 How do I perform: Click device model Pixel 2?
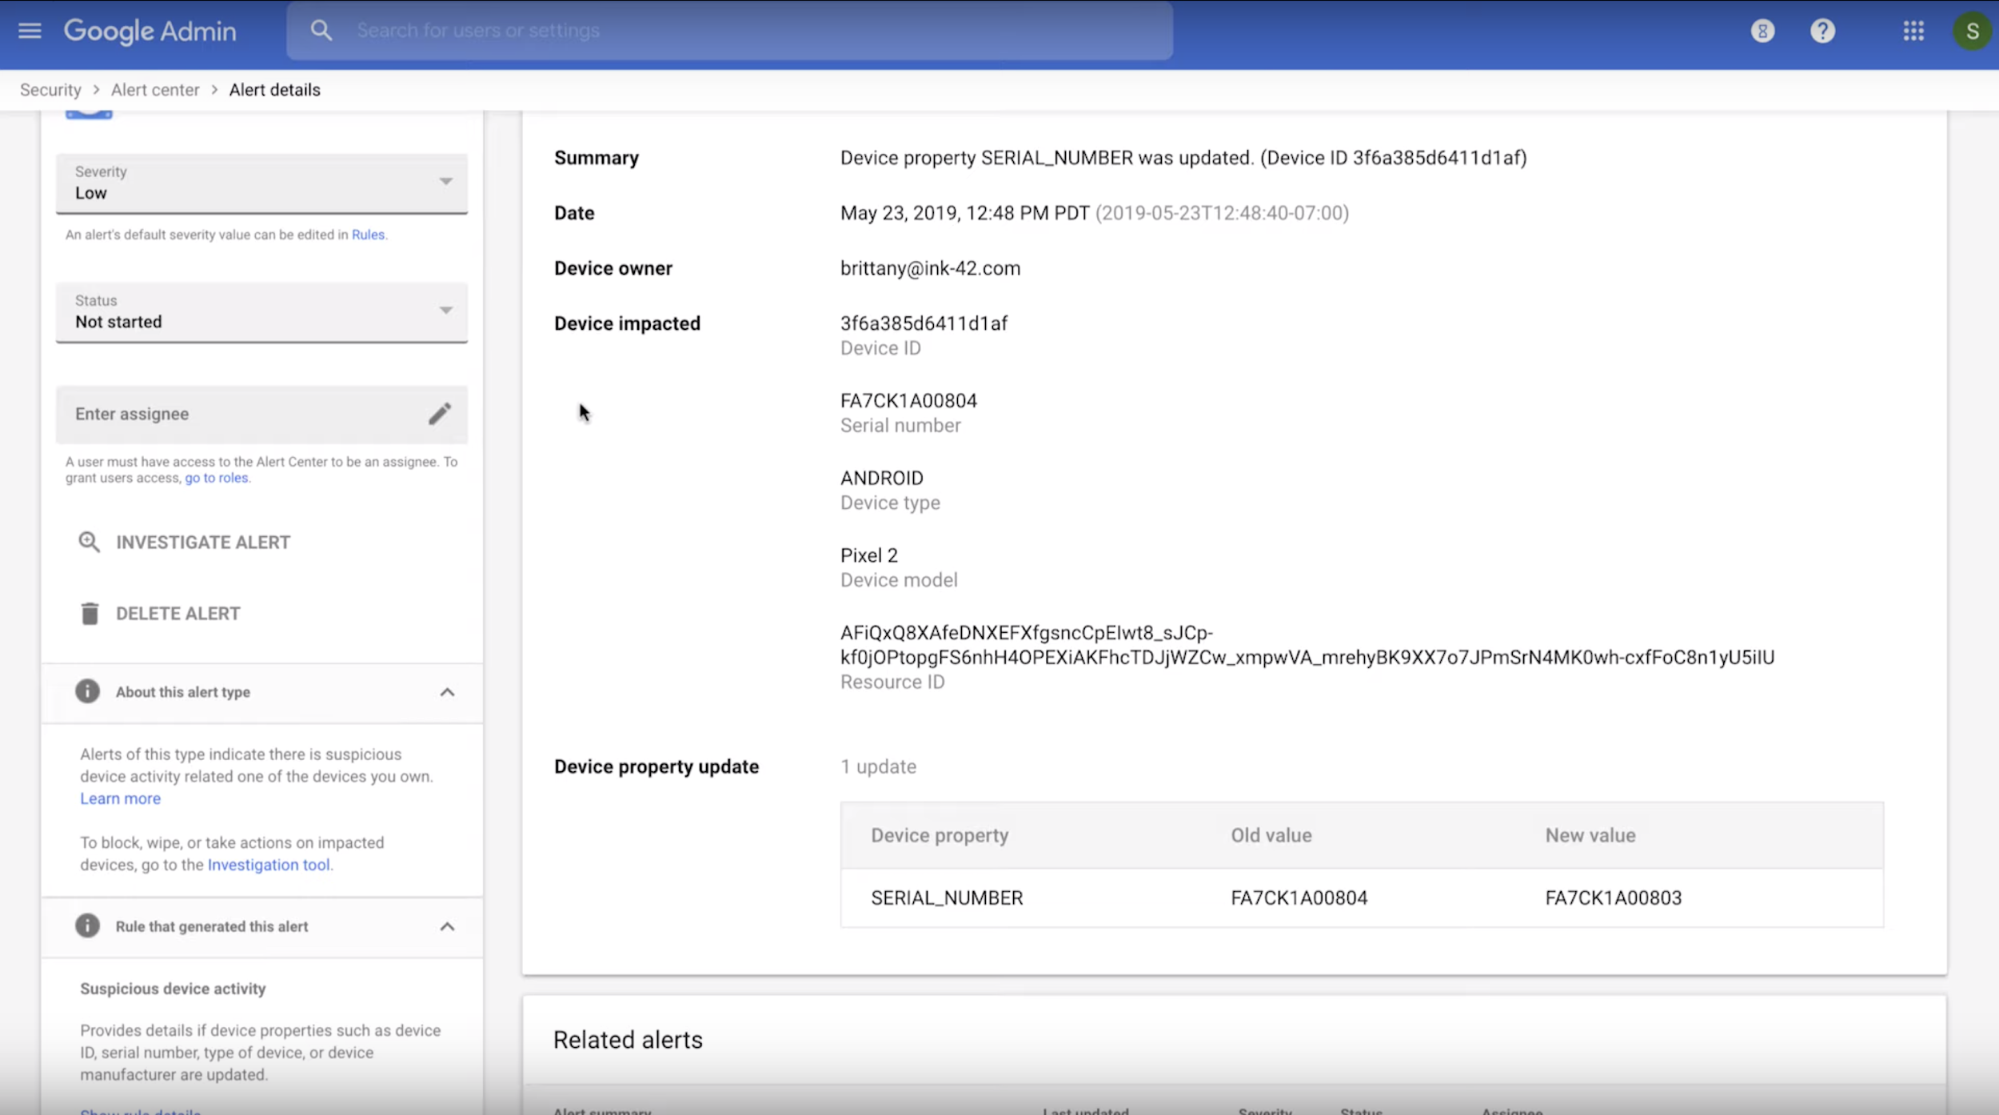pos(869,555)
